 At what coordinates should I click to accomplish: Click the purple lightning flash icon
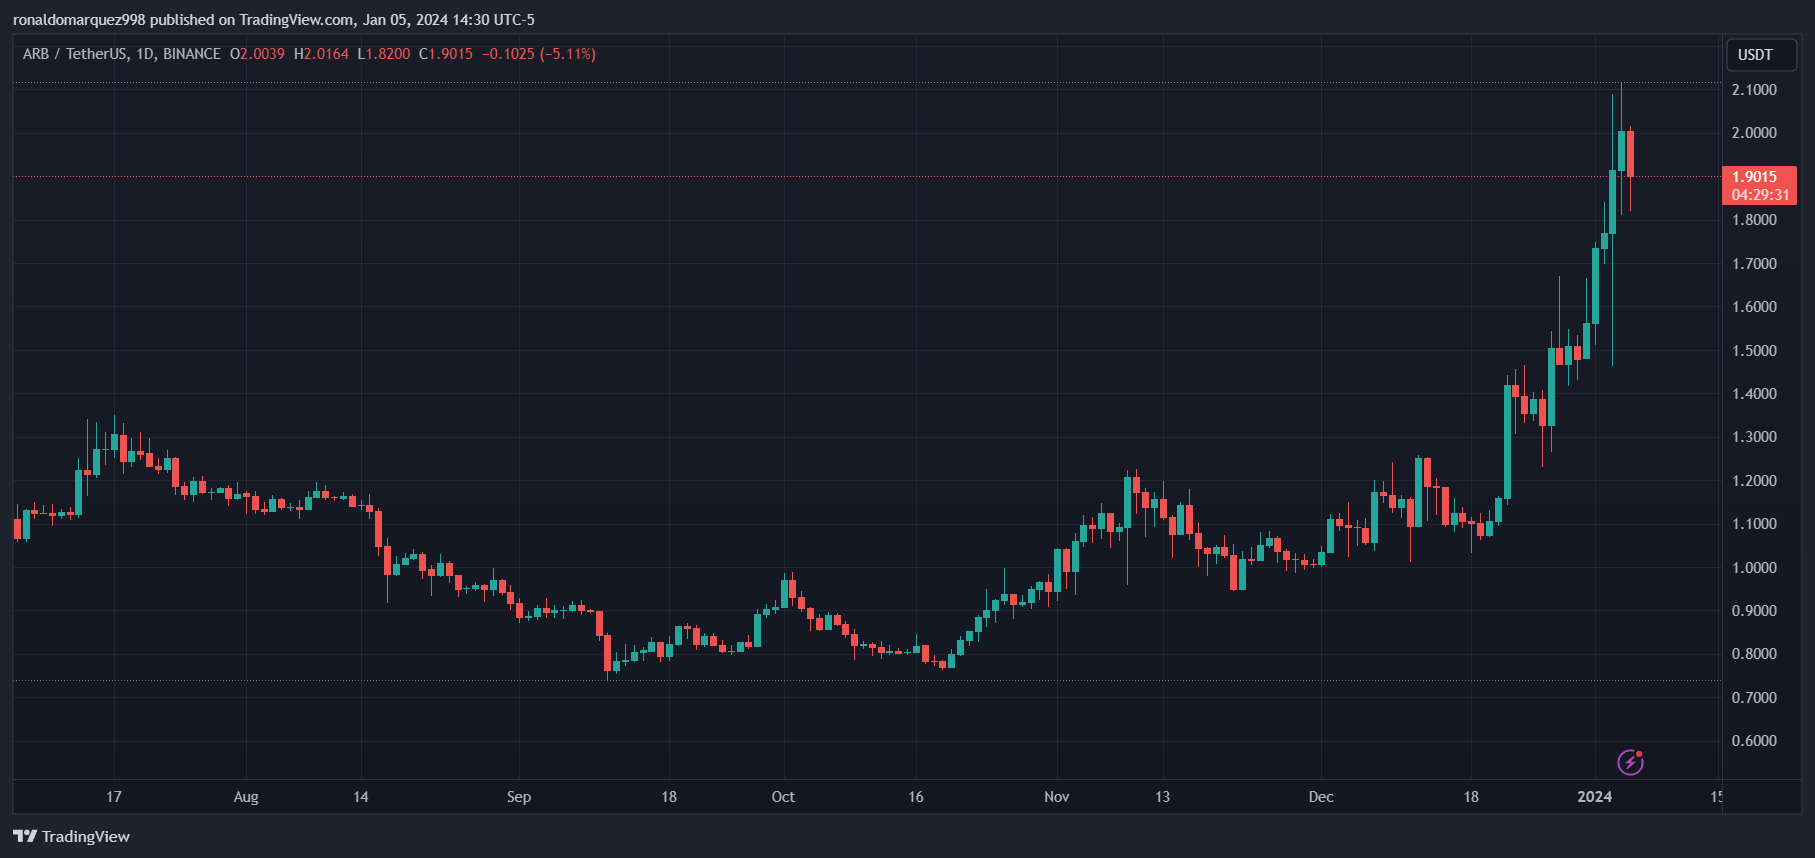click(1630, 763)
